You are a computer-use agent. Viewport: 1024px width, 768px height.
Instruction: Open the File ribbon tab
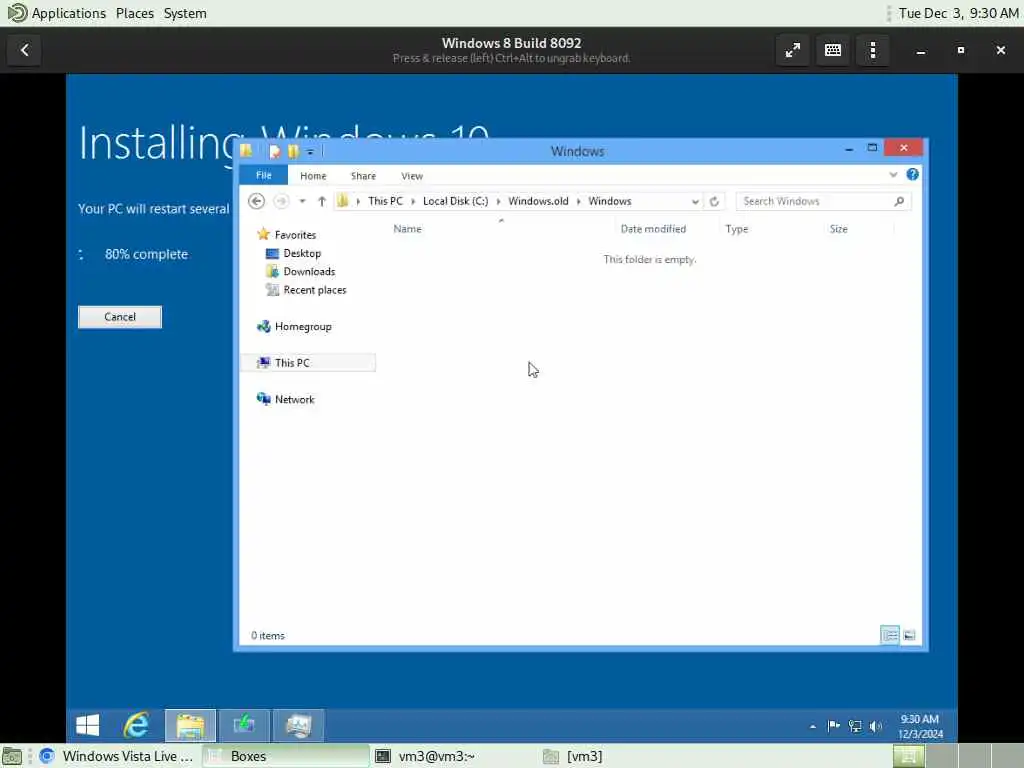click(264, 175)
